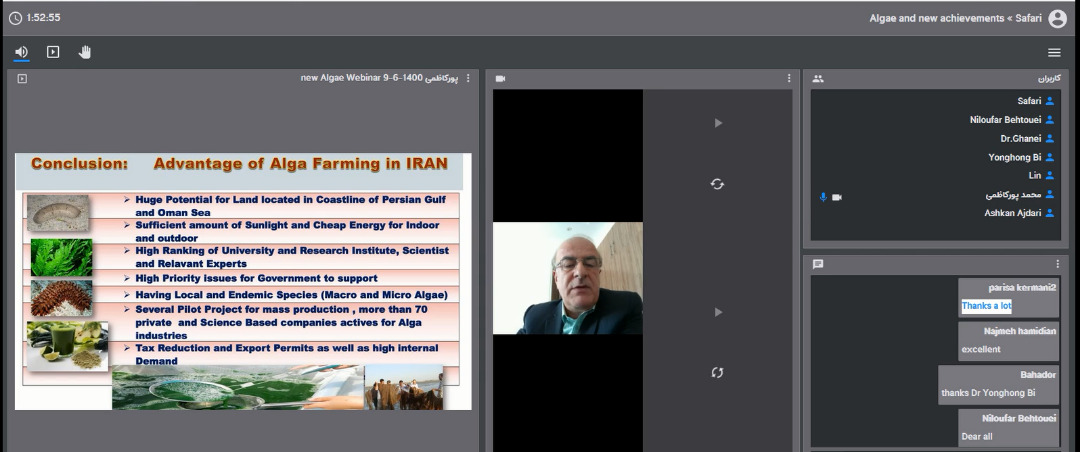Click the attendees group icon
Image resolution: width=1080 pixels, height=452 pixels.
[x=818, y=78]
